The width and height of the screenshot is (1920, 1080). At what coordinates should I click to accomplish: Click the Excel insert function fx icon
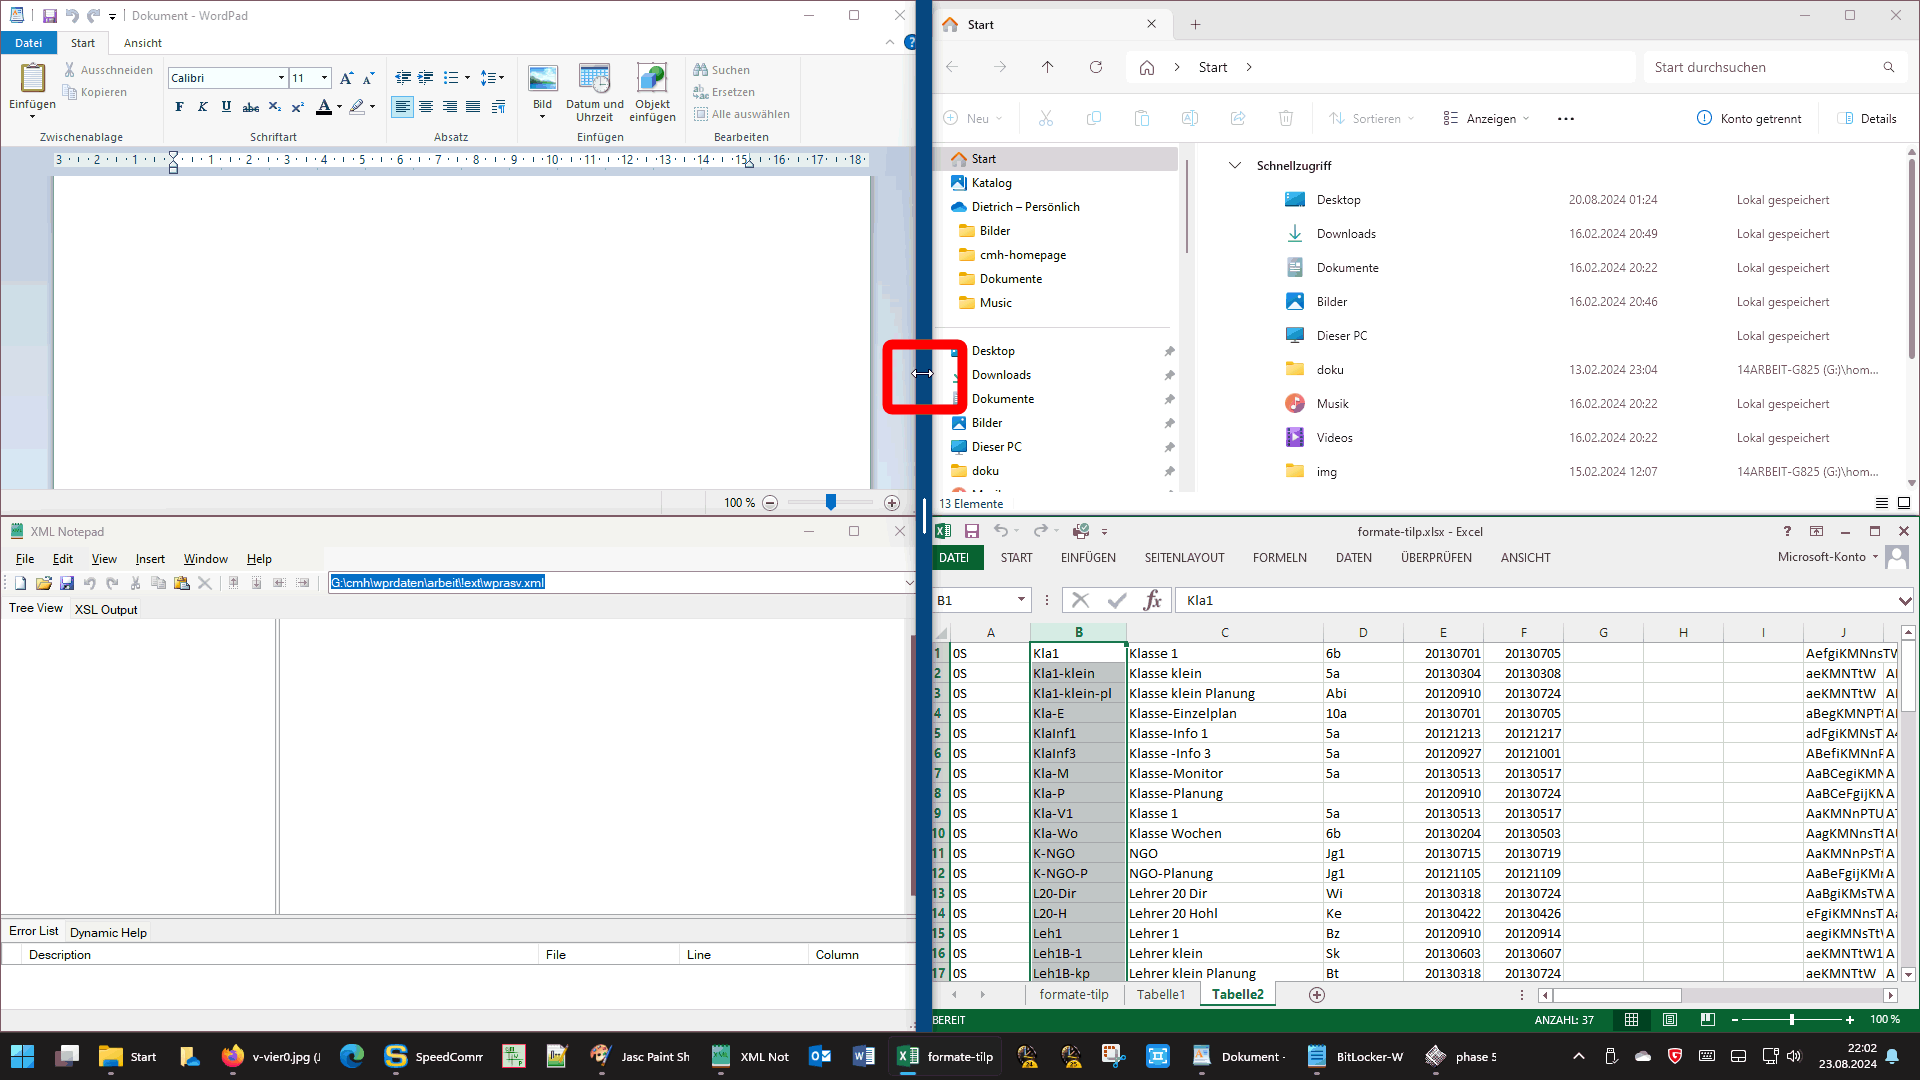click(x=1153, y=600)
